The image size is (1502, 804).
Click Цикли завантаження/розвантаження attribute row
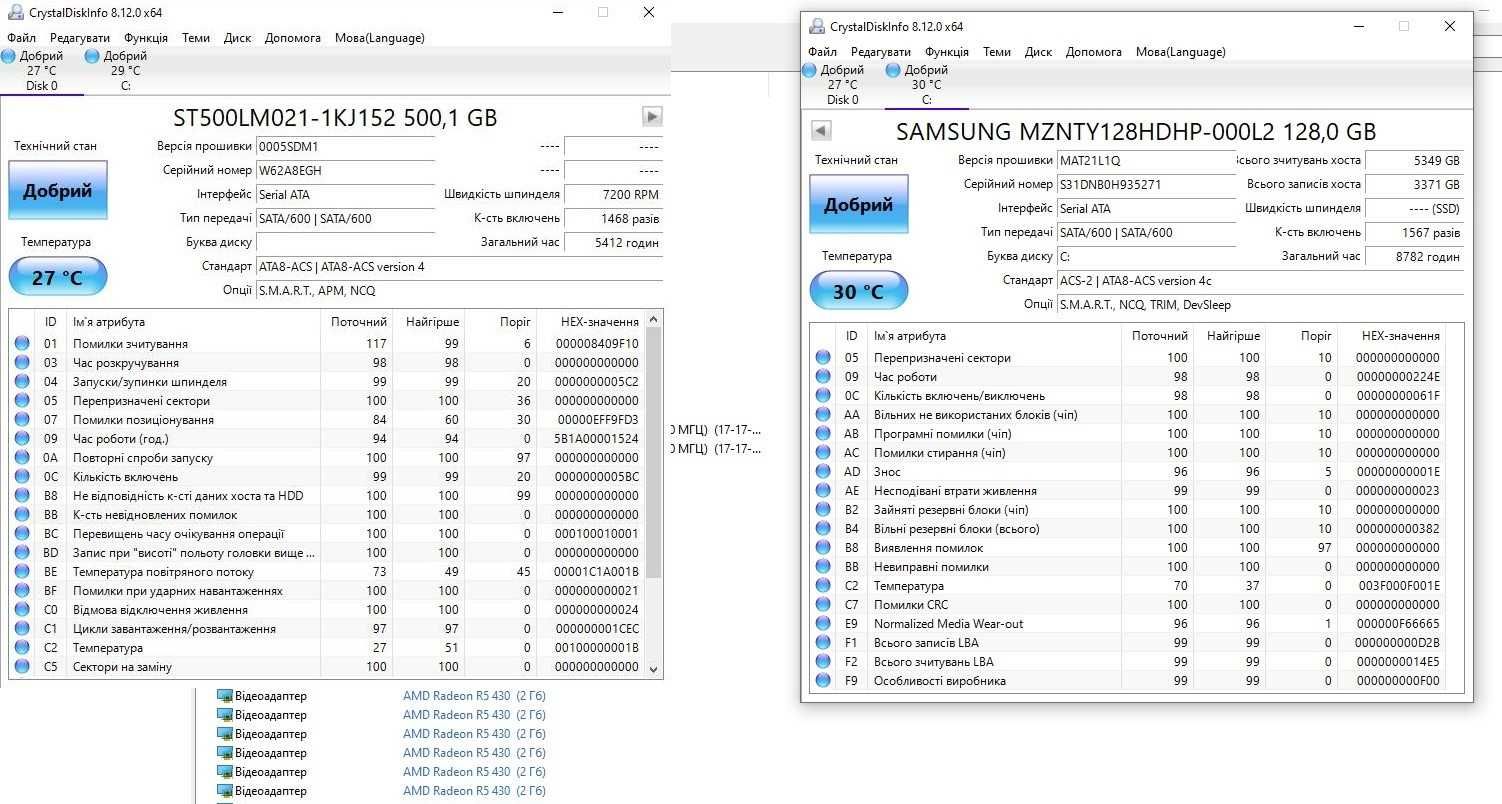pos(328,629)
